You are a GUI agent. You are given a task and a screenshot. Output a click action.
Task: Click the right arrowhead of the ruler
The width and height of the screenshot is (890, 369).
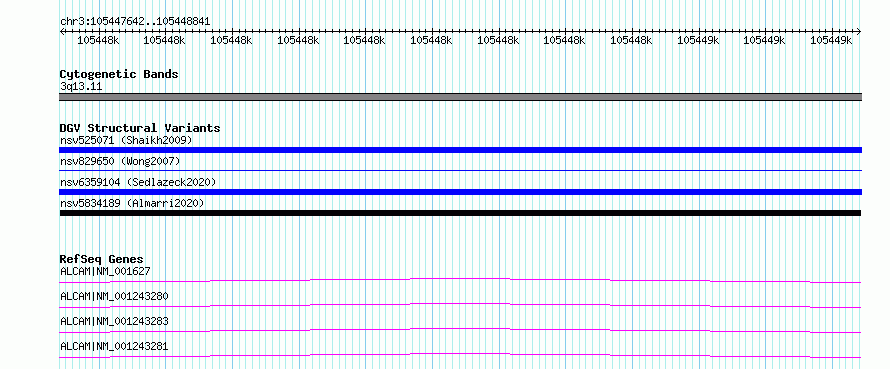point(859,31)
